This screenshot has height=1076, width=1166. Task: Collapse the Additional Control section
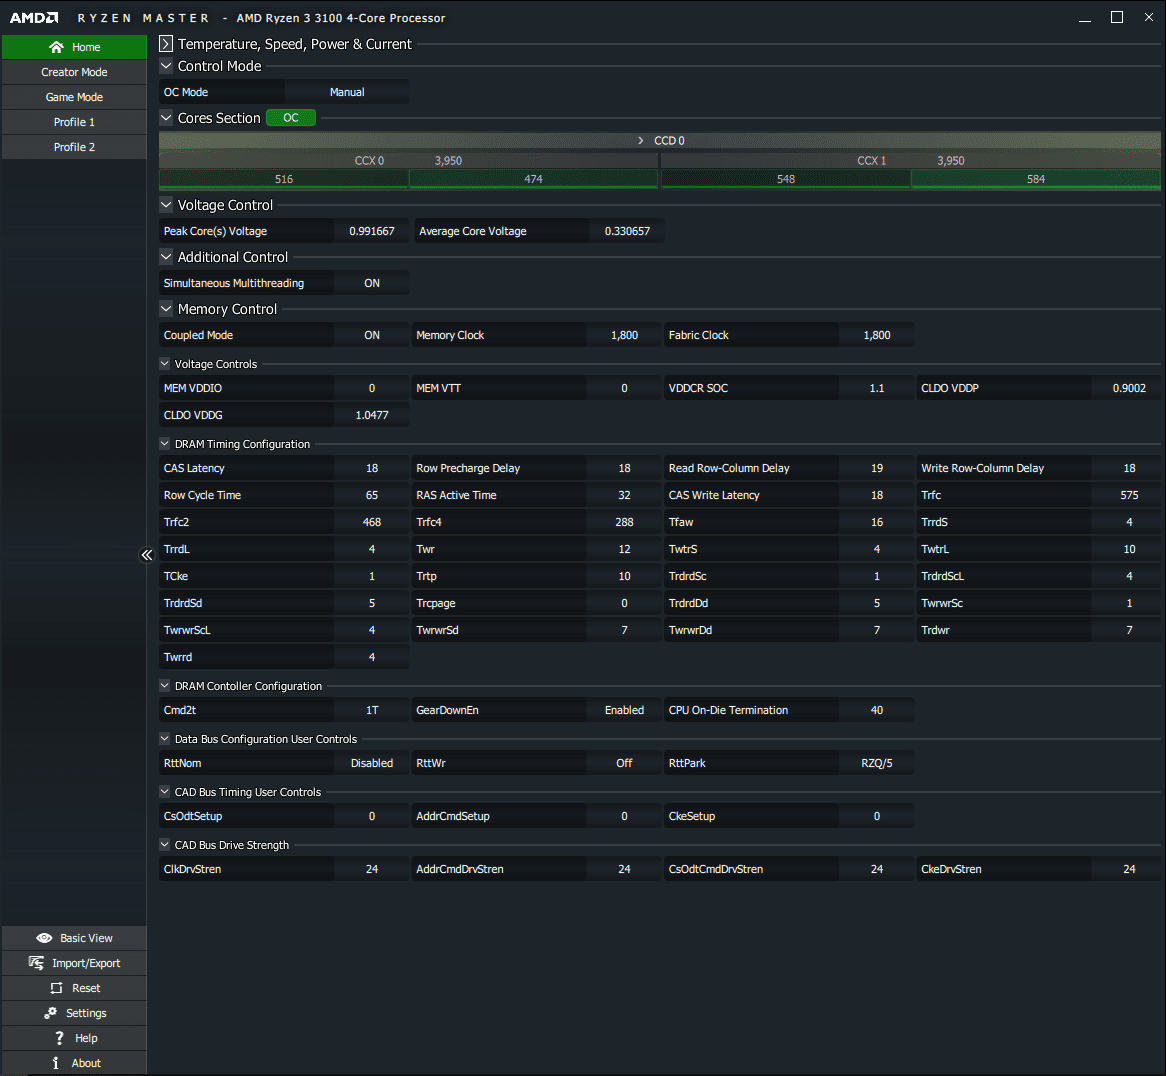click(166, 257)
